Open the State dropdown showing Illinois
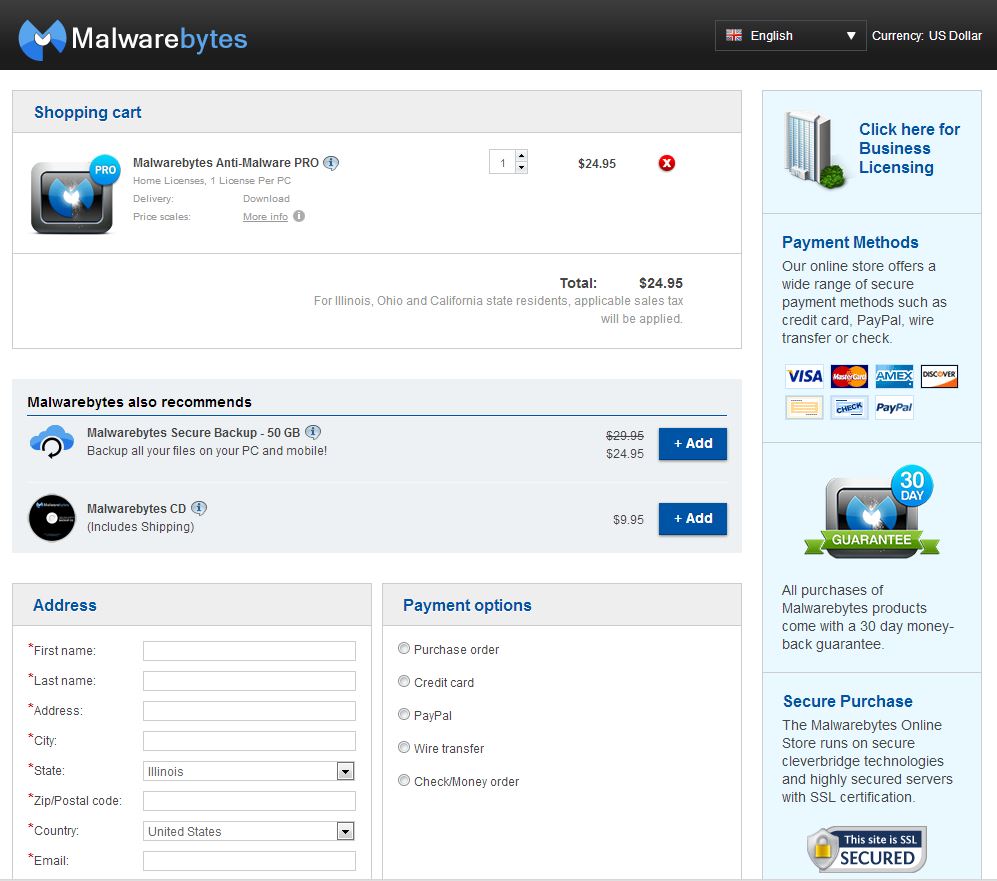The image size is (997, 881). pos(249,771)
